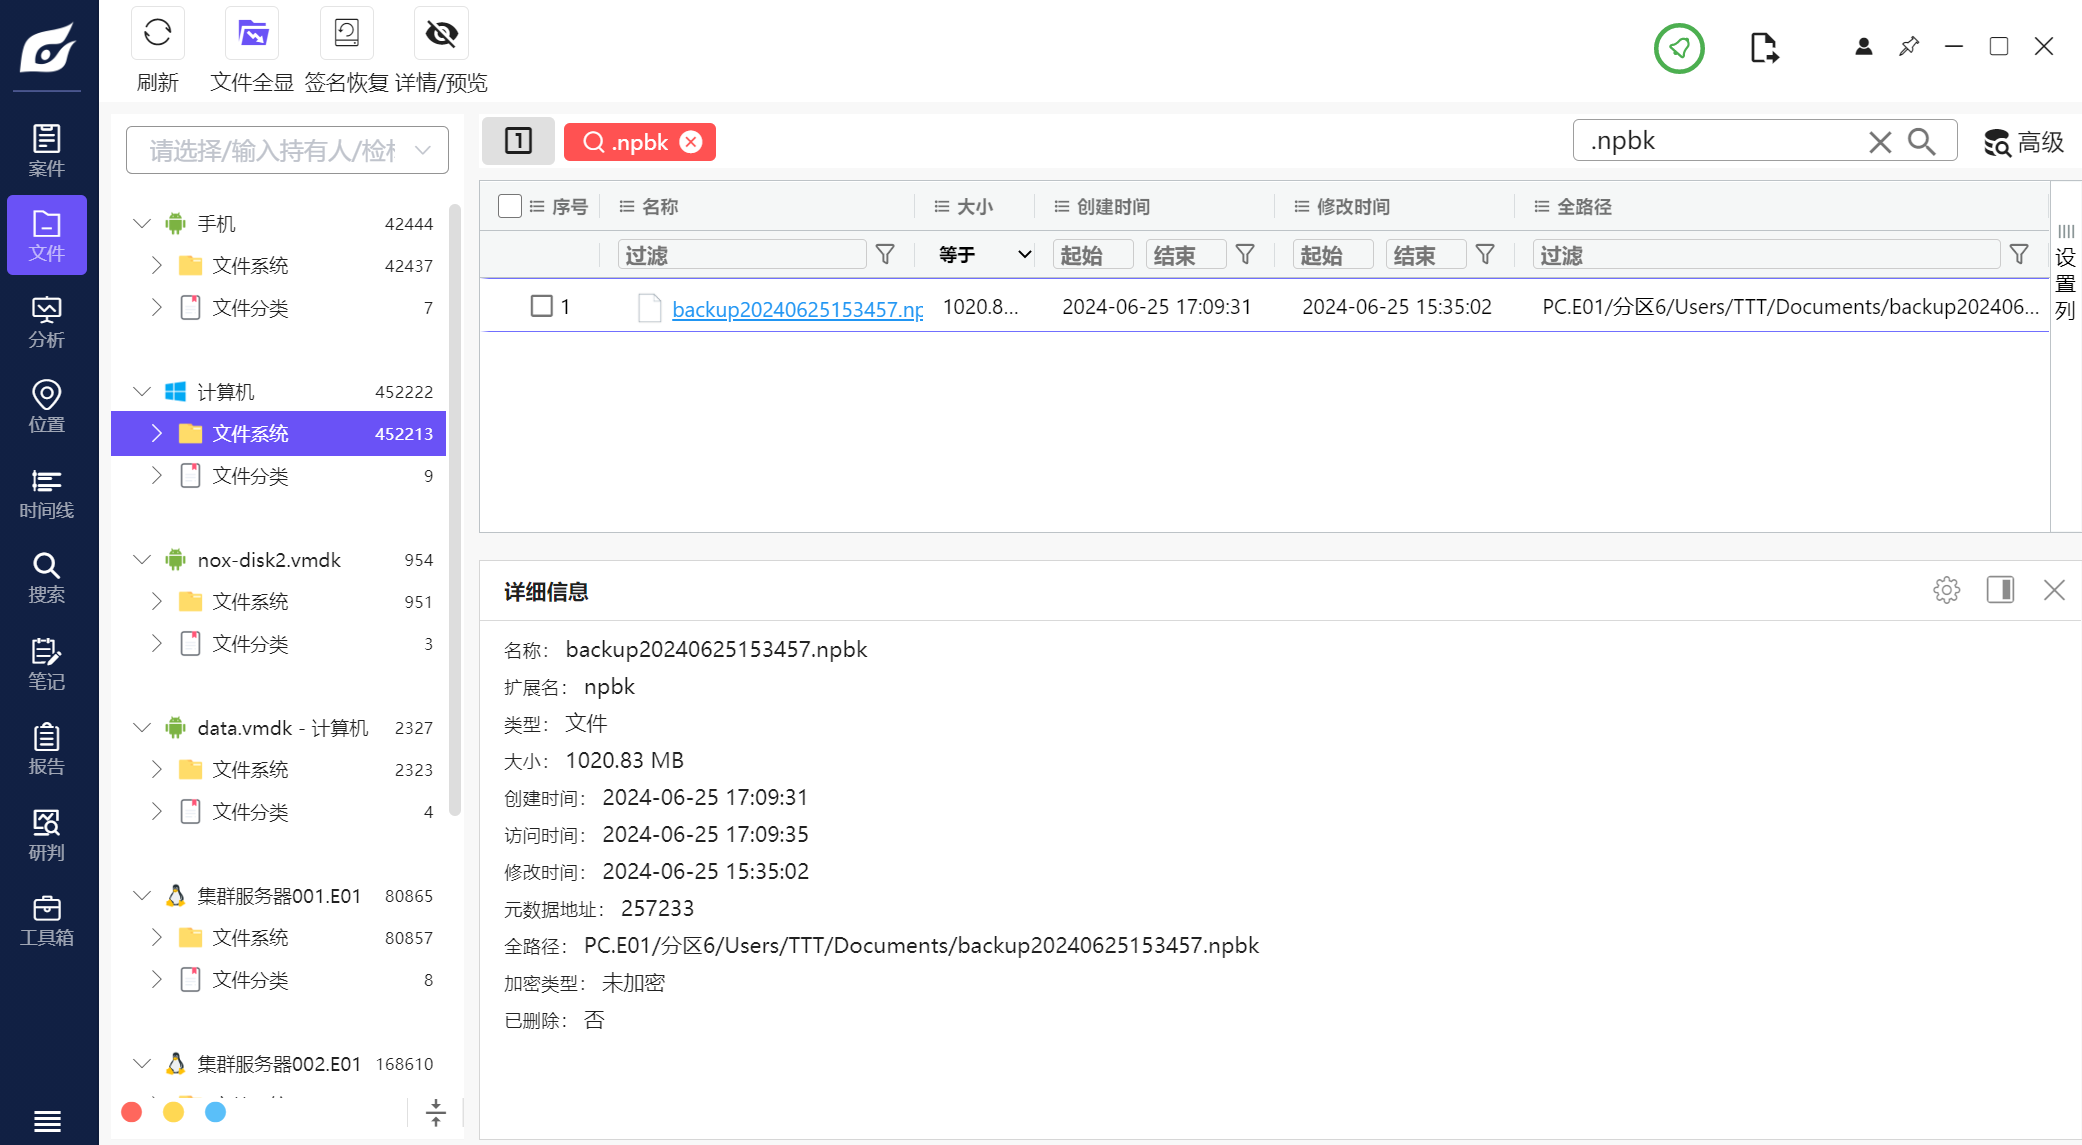Select 文件分类 under nox-disk2.vmdk
The image size is (2082, 1145).
250,644
